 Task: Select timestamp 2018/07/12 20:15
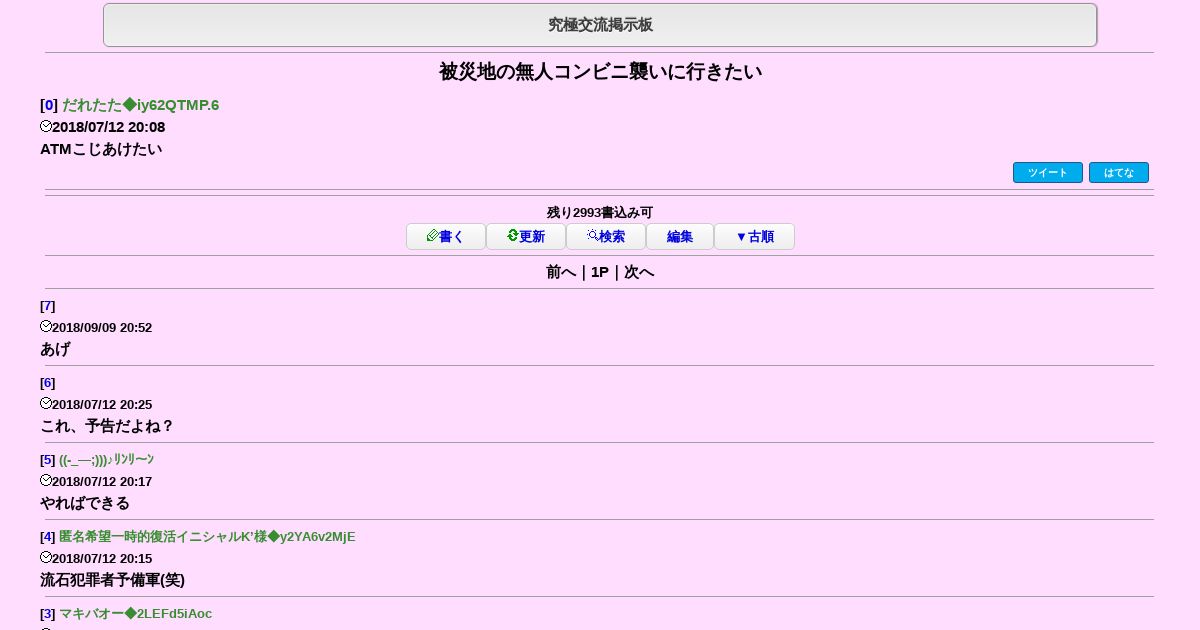pos(102,558)
